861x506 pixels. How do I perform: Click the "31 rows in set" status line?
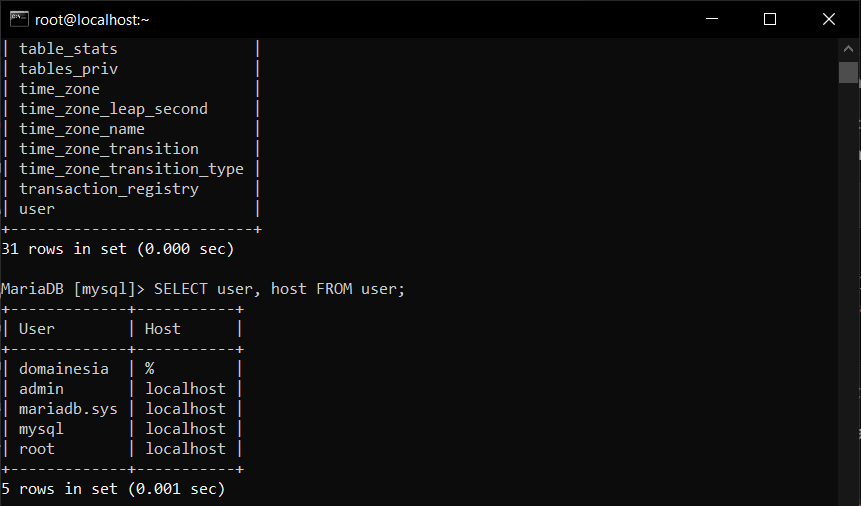118,249
